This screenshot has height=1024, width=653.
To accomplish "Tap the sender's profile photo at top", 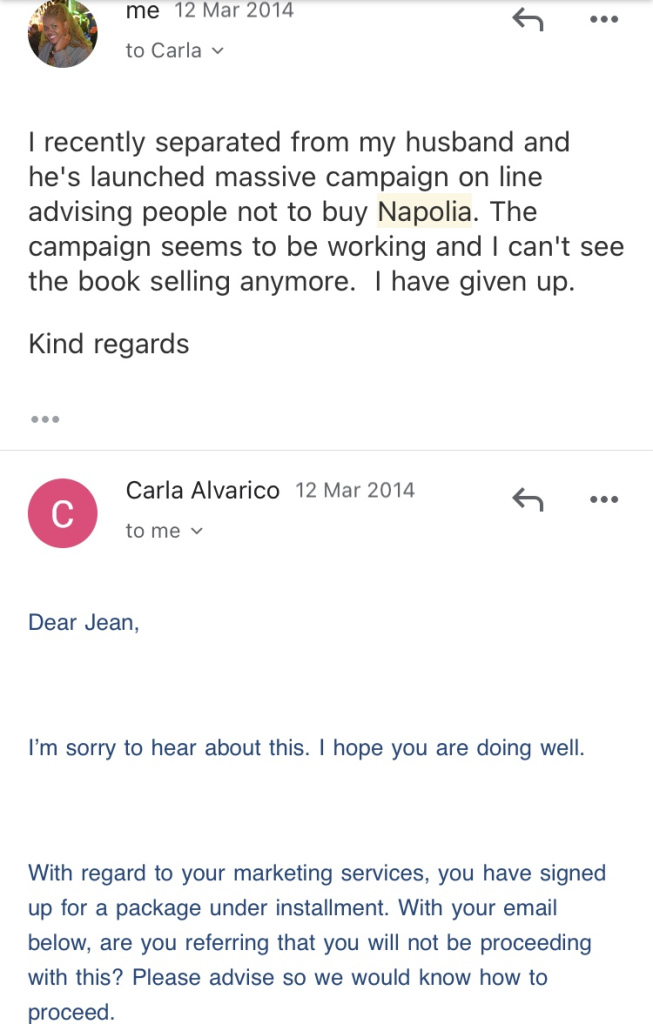I will click(62, 32).
